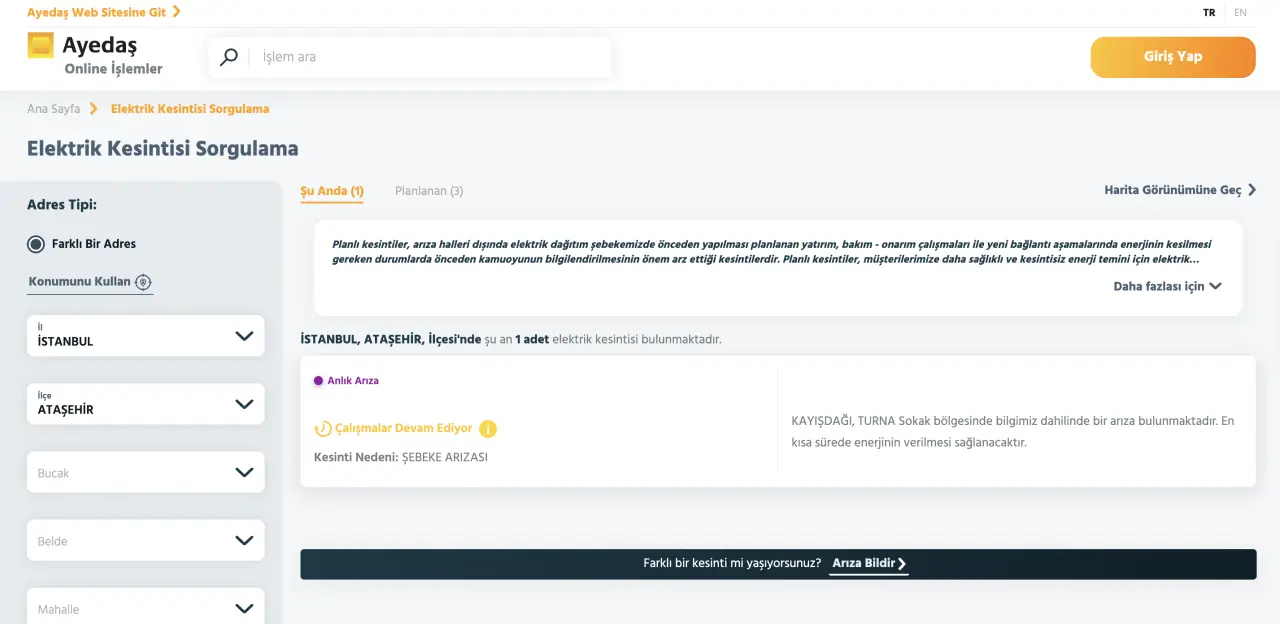The width and height of the screenshot is (1280, 624).
Task: Click the Arıza Bildir link
Action: click(x=869, y=564)
